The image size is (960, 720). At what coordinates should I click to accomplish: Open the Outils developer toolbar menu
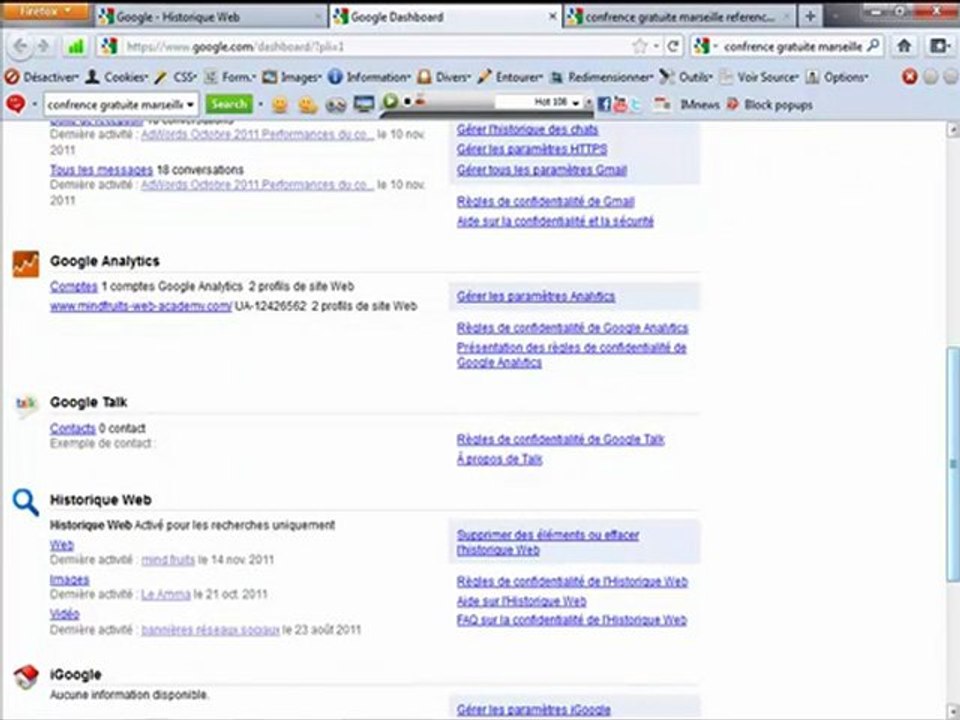[x=686, y=77]
